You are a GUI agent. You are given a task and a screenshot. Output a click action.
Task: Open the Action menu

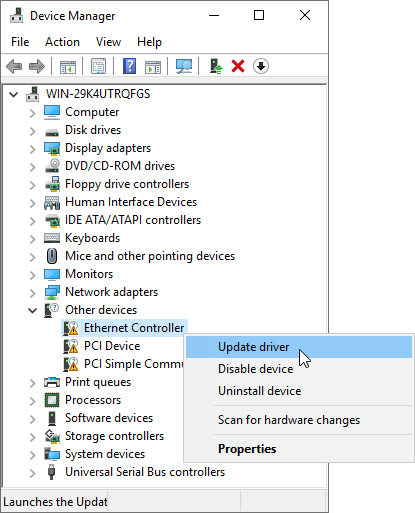[62, 42]
